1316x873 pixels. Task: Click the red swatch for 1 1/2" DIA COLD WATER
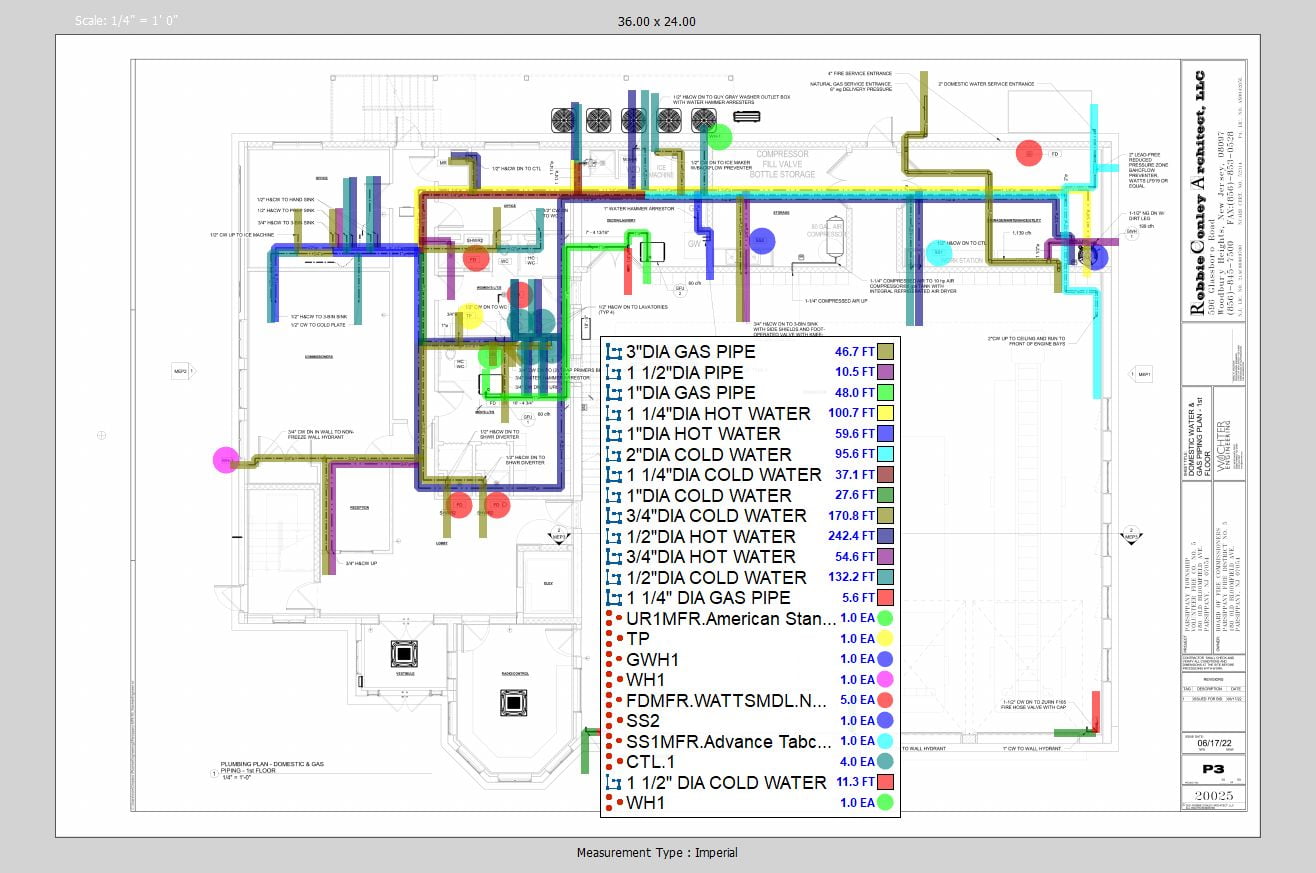[885, 782]
